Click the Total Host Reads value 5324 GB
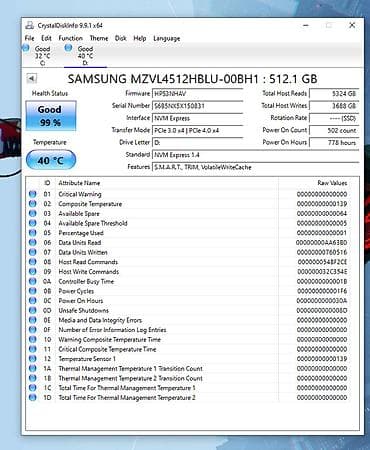 point(334,94)
